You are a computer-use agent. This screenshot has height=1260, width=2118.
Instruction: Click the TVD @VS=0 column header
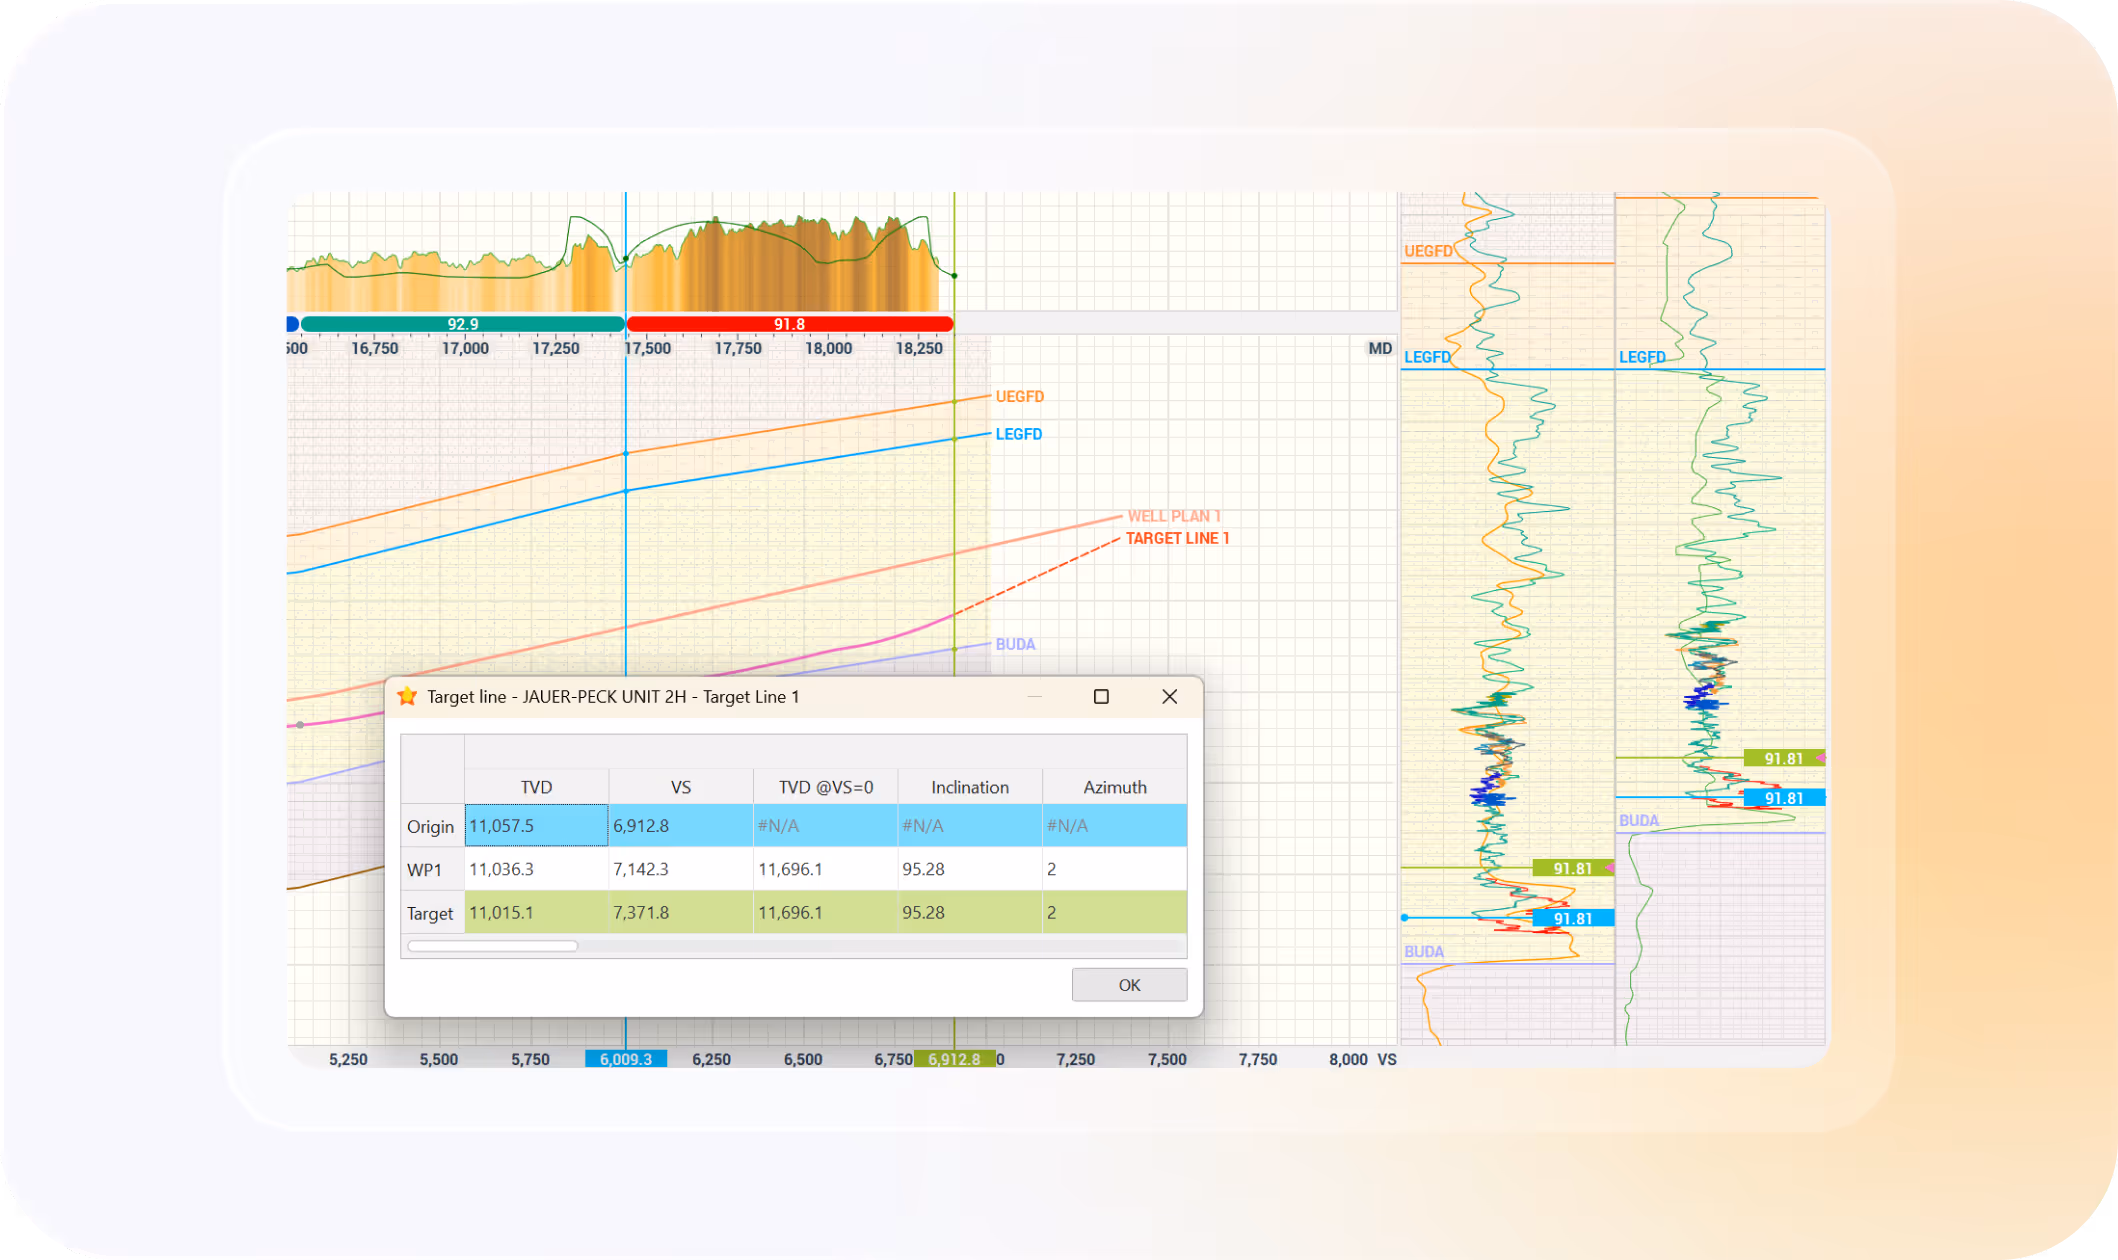click(x=825, y=787)
